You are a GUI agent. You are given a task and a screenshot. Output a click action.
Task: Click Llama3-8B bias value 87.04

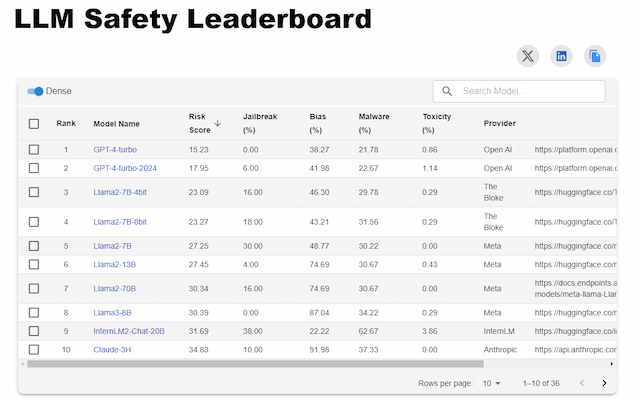[x=319, y=313]
